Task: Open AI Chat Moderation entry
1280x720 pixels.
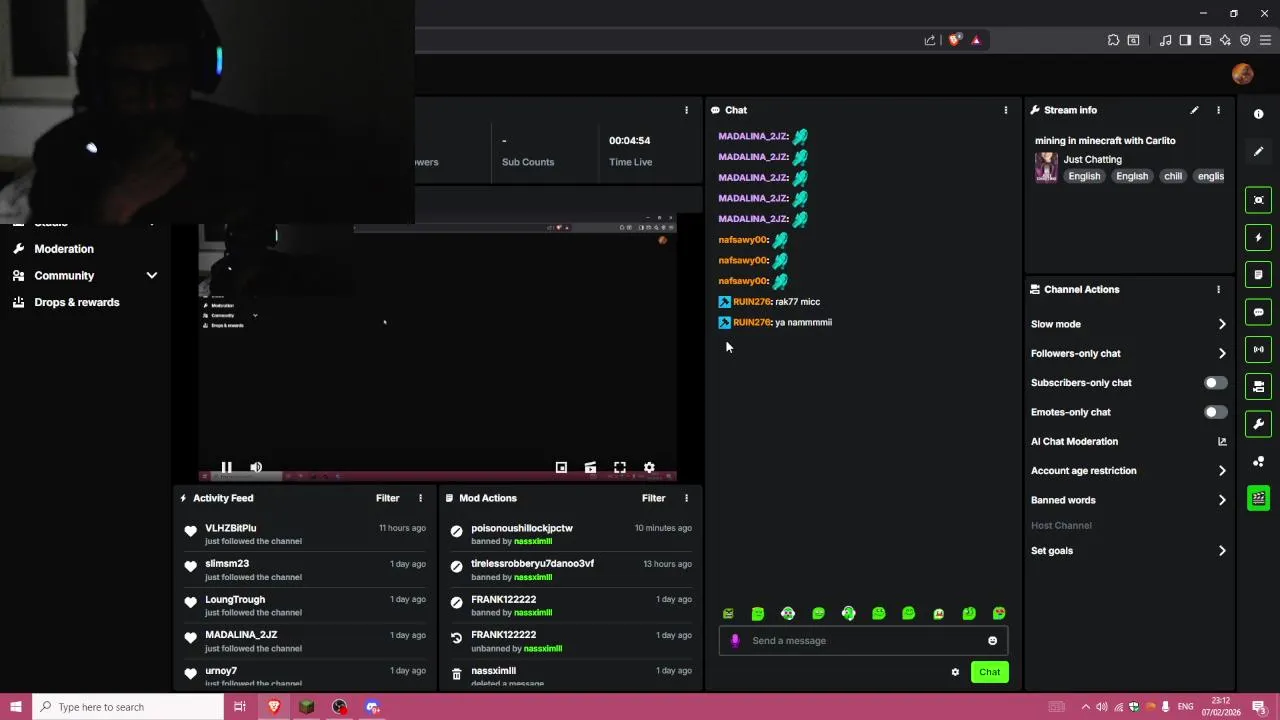Action: (x=1074, y=441)
